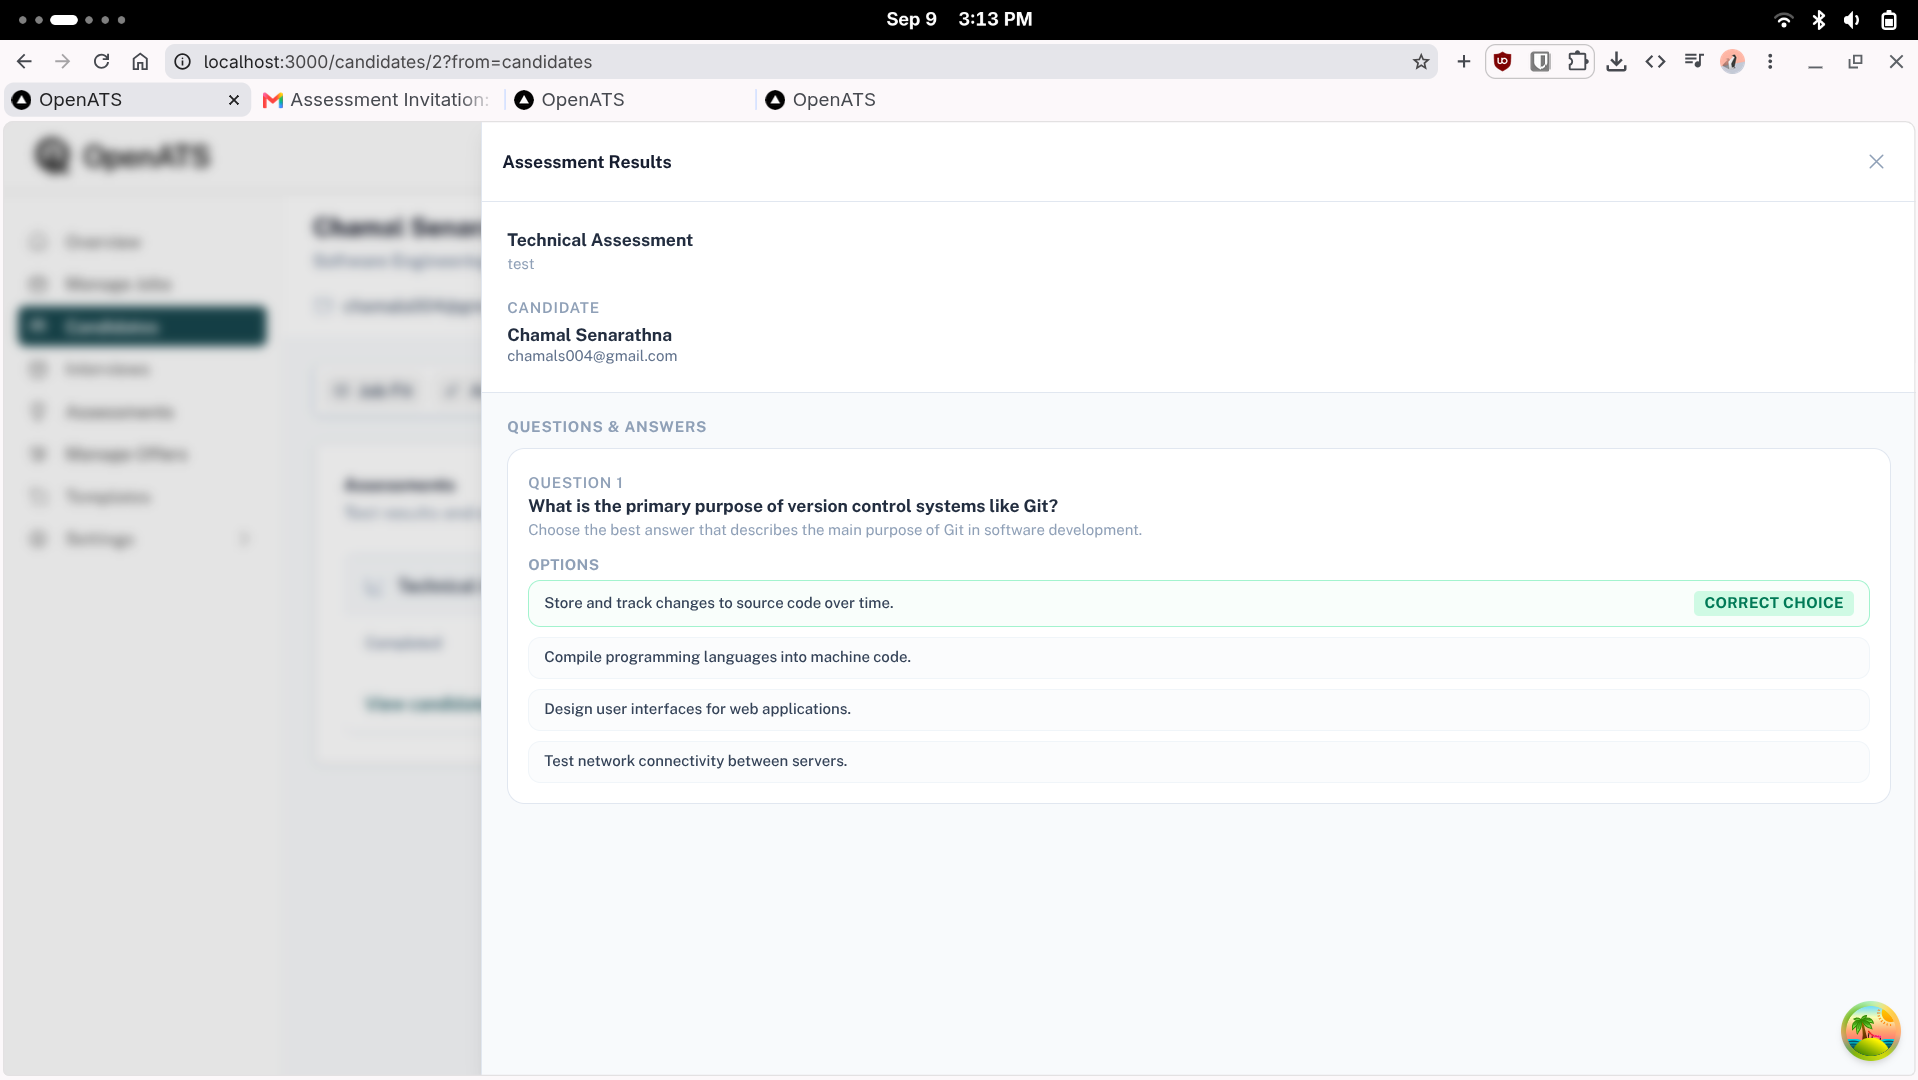Close the active OpenATS tab
Viewport: 1918px width, 1080px height.
point(234,100)
